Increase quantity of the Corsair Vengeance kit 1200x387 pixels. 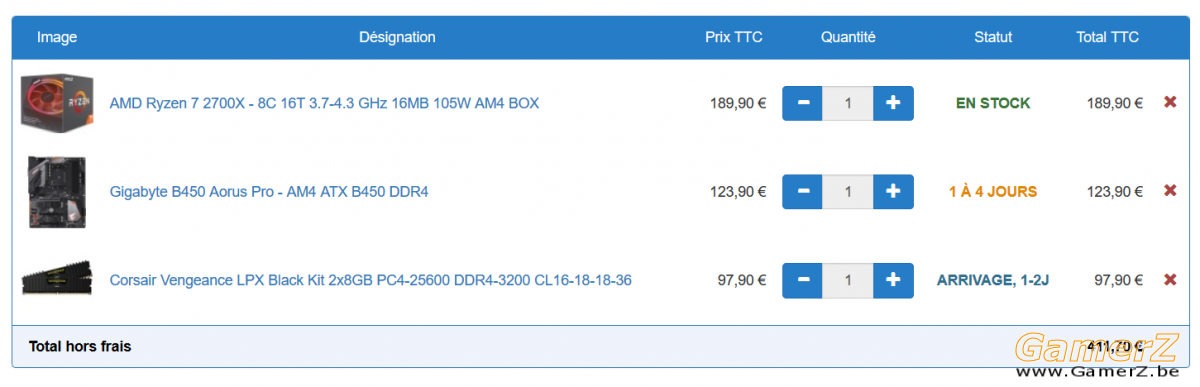pyautogui.click(x=893, y=280)
